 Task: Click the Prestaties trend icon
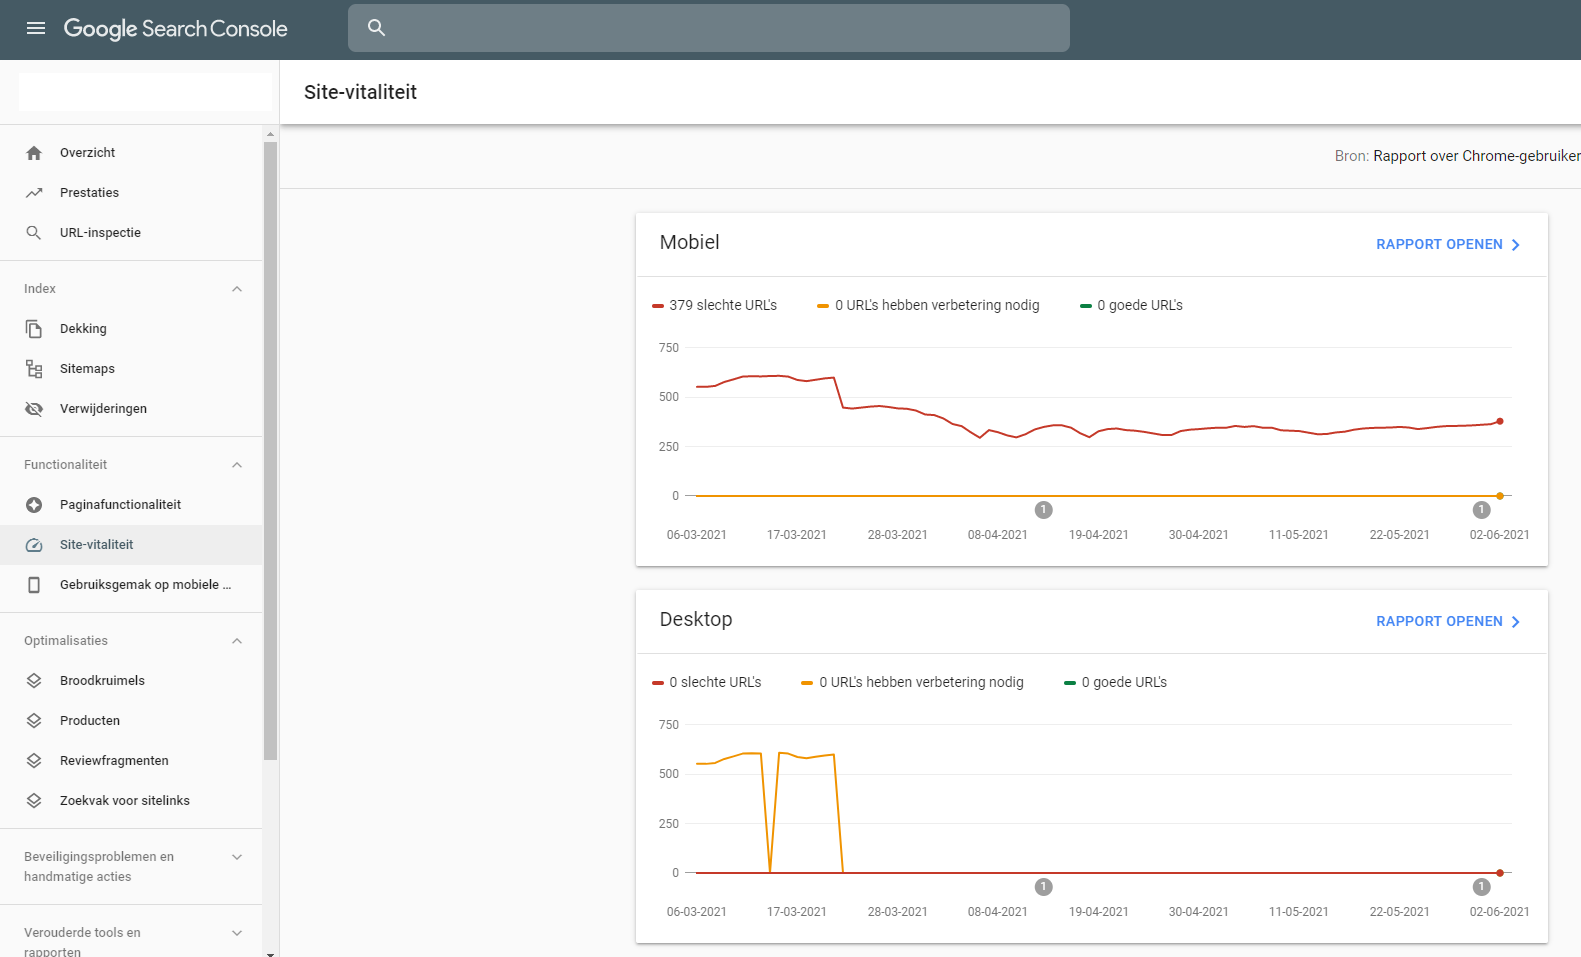tap(34, 193)
